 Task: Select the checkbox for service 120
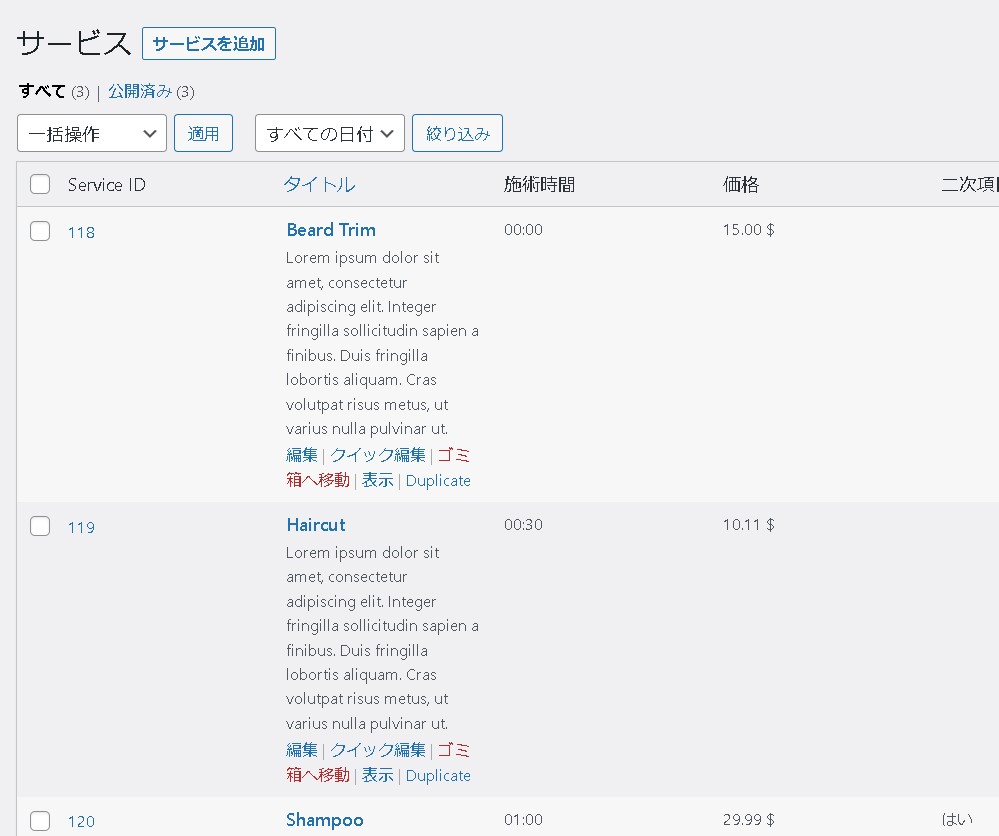(x=40, y=821)
